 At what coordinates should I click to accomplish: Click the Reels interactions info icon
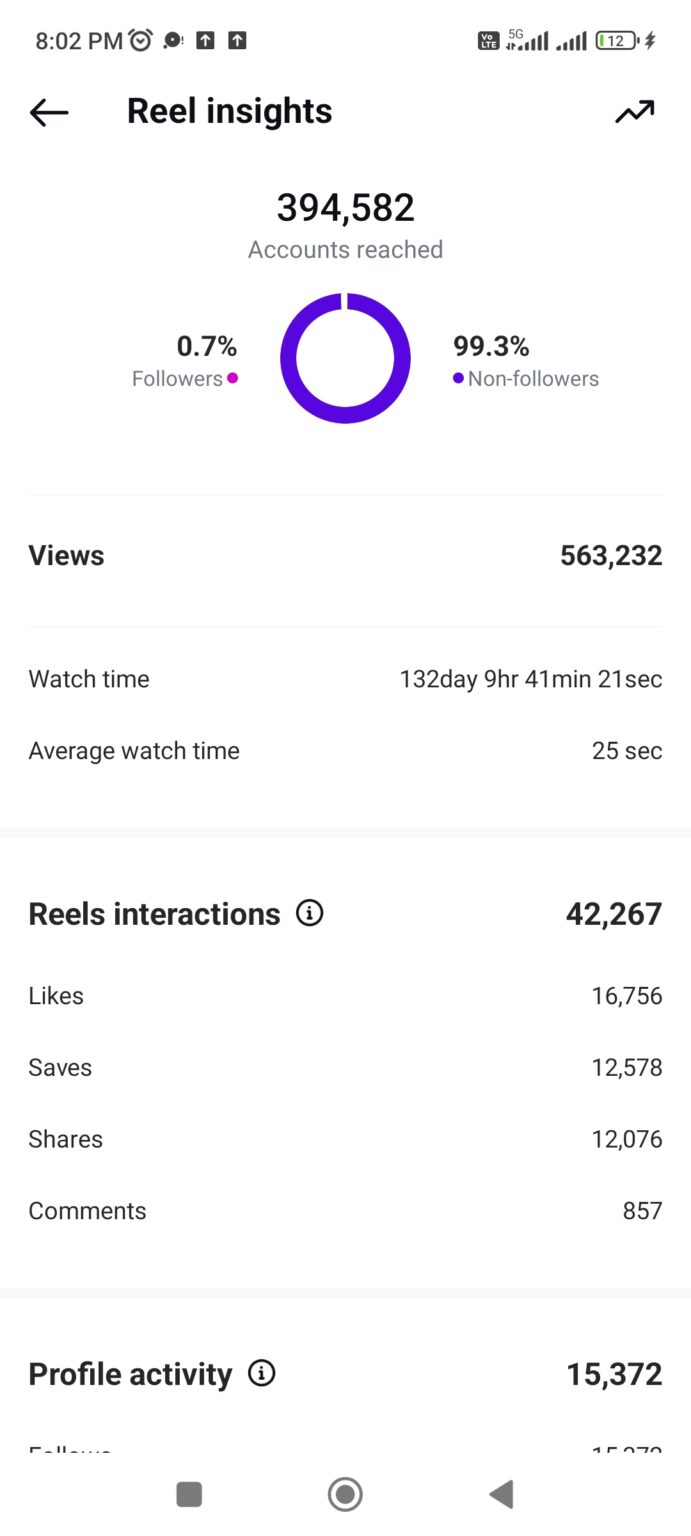(310, 913)
